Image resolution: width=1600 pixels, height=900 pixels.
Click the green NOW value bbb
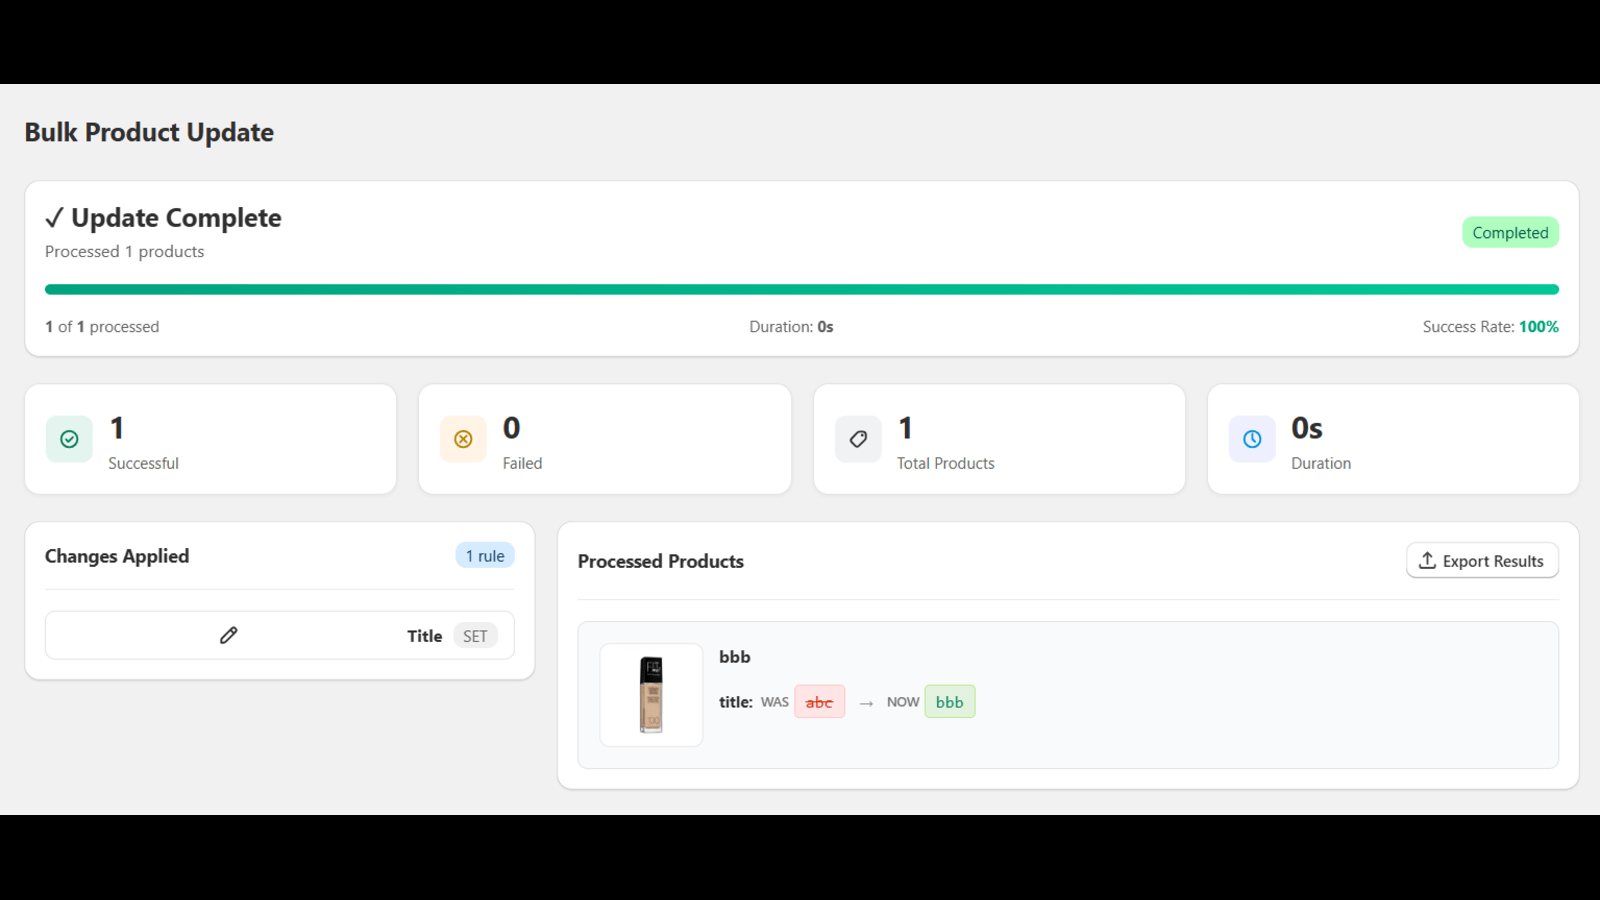pos(949,701)
